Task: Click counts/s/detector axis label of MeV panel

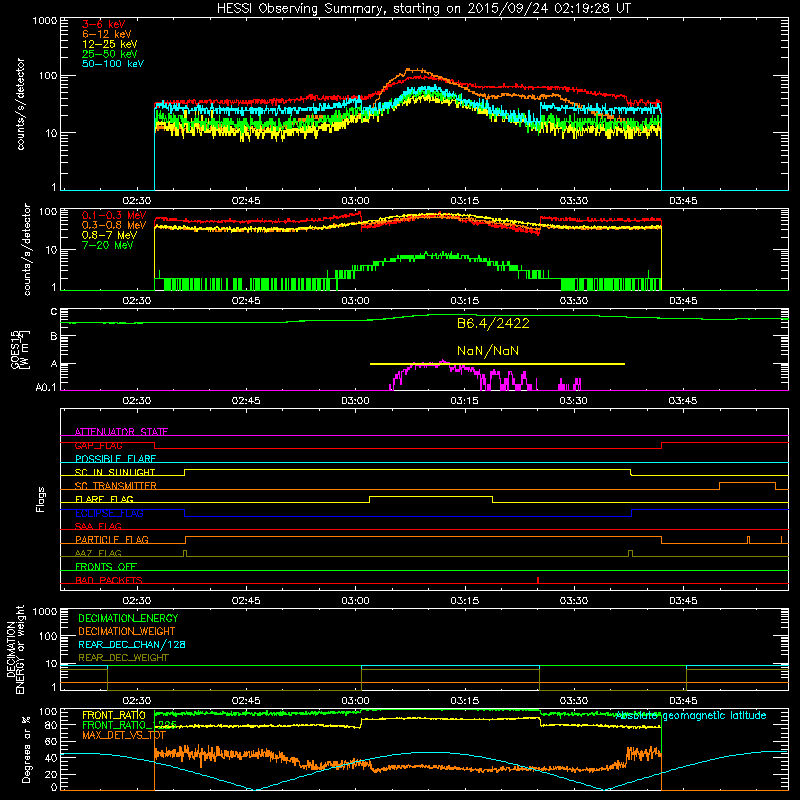Action: click(27, 249)
